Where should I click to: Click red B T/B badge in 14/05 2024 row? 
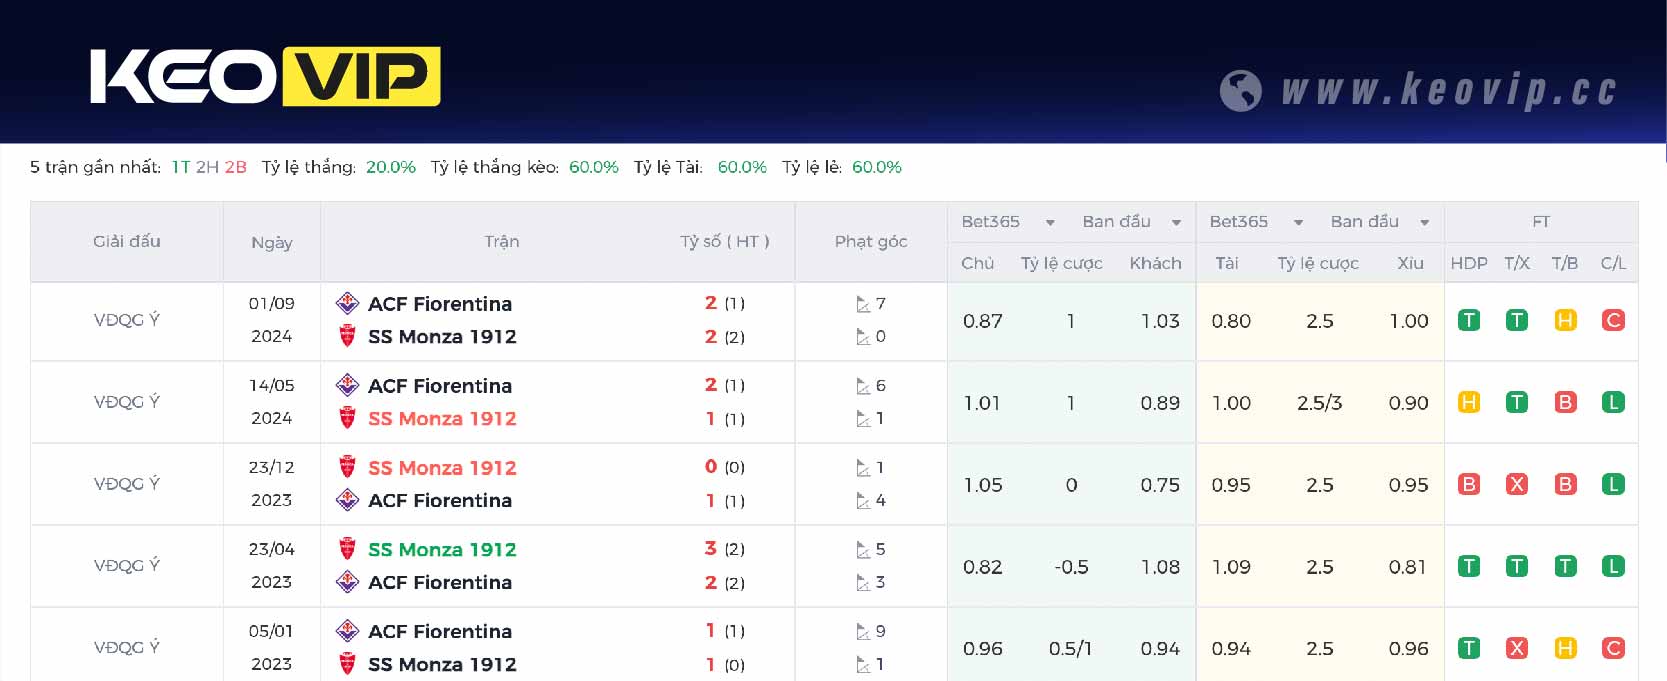(x=1565, y=403)
